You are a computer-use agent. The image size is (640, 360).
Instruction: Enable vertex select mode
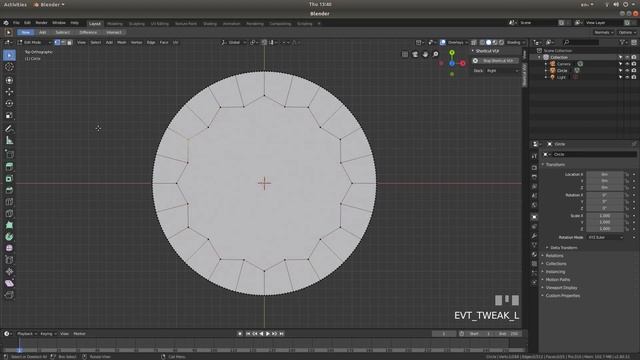coord(57,42)
